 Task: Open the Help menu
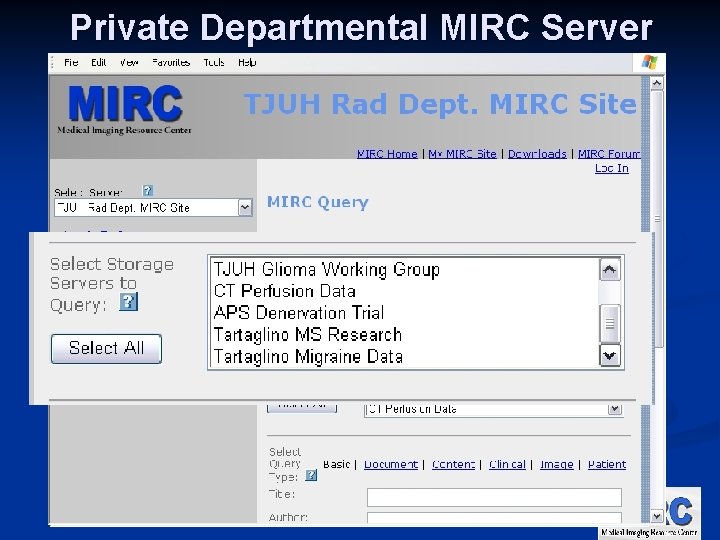247,62
